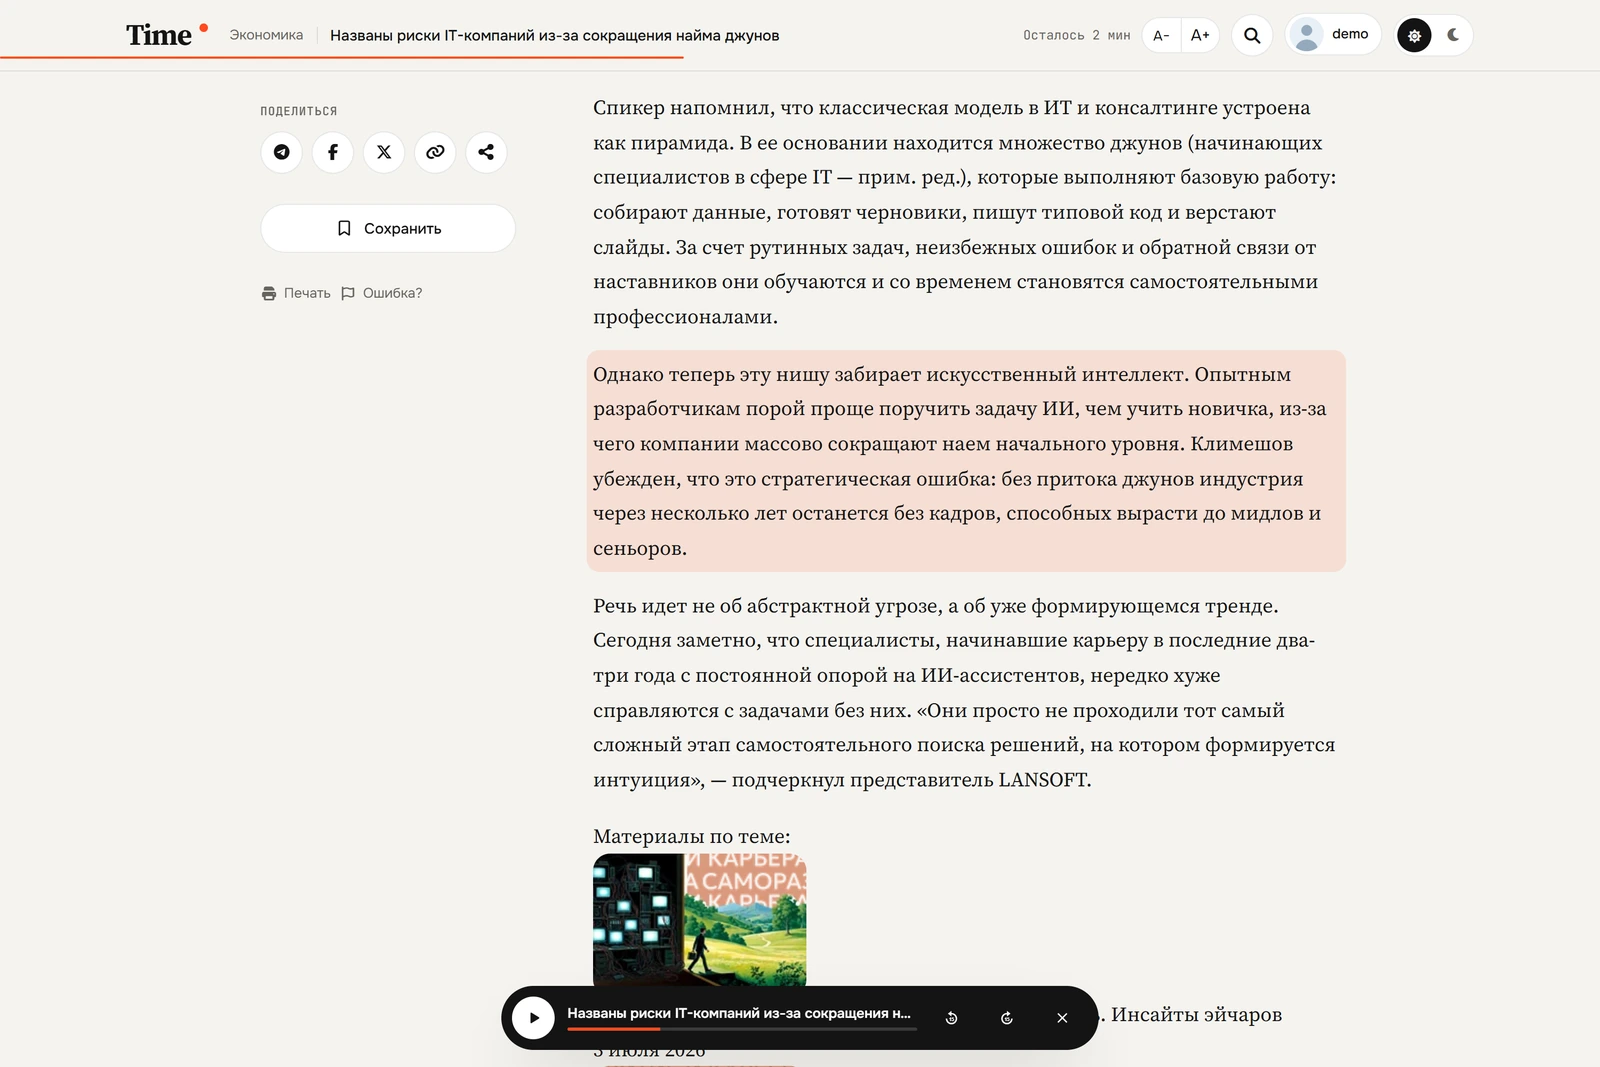Open related material thumbnail image
The image size is (1600, 1067).
pyautogui.click(x=700, y=920)
